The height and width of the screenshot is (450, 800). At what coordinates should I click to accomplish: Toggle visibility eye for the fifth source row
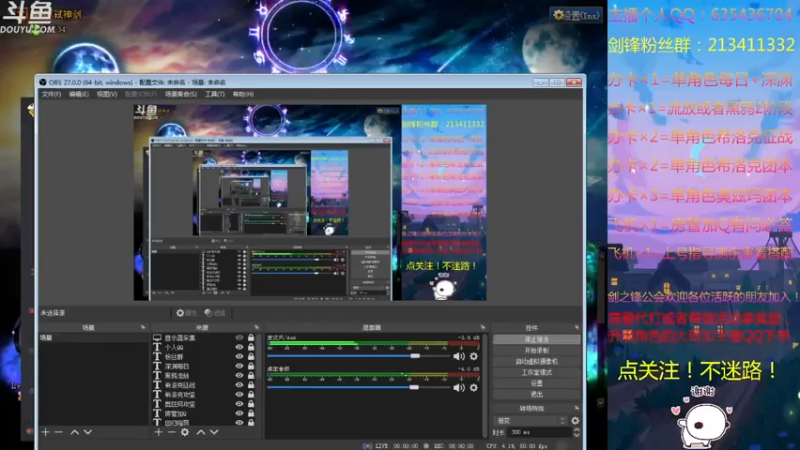239,376
